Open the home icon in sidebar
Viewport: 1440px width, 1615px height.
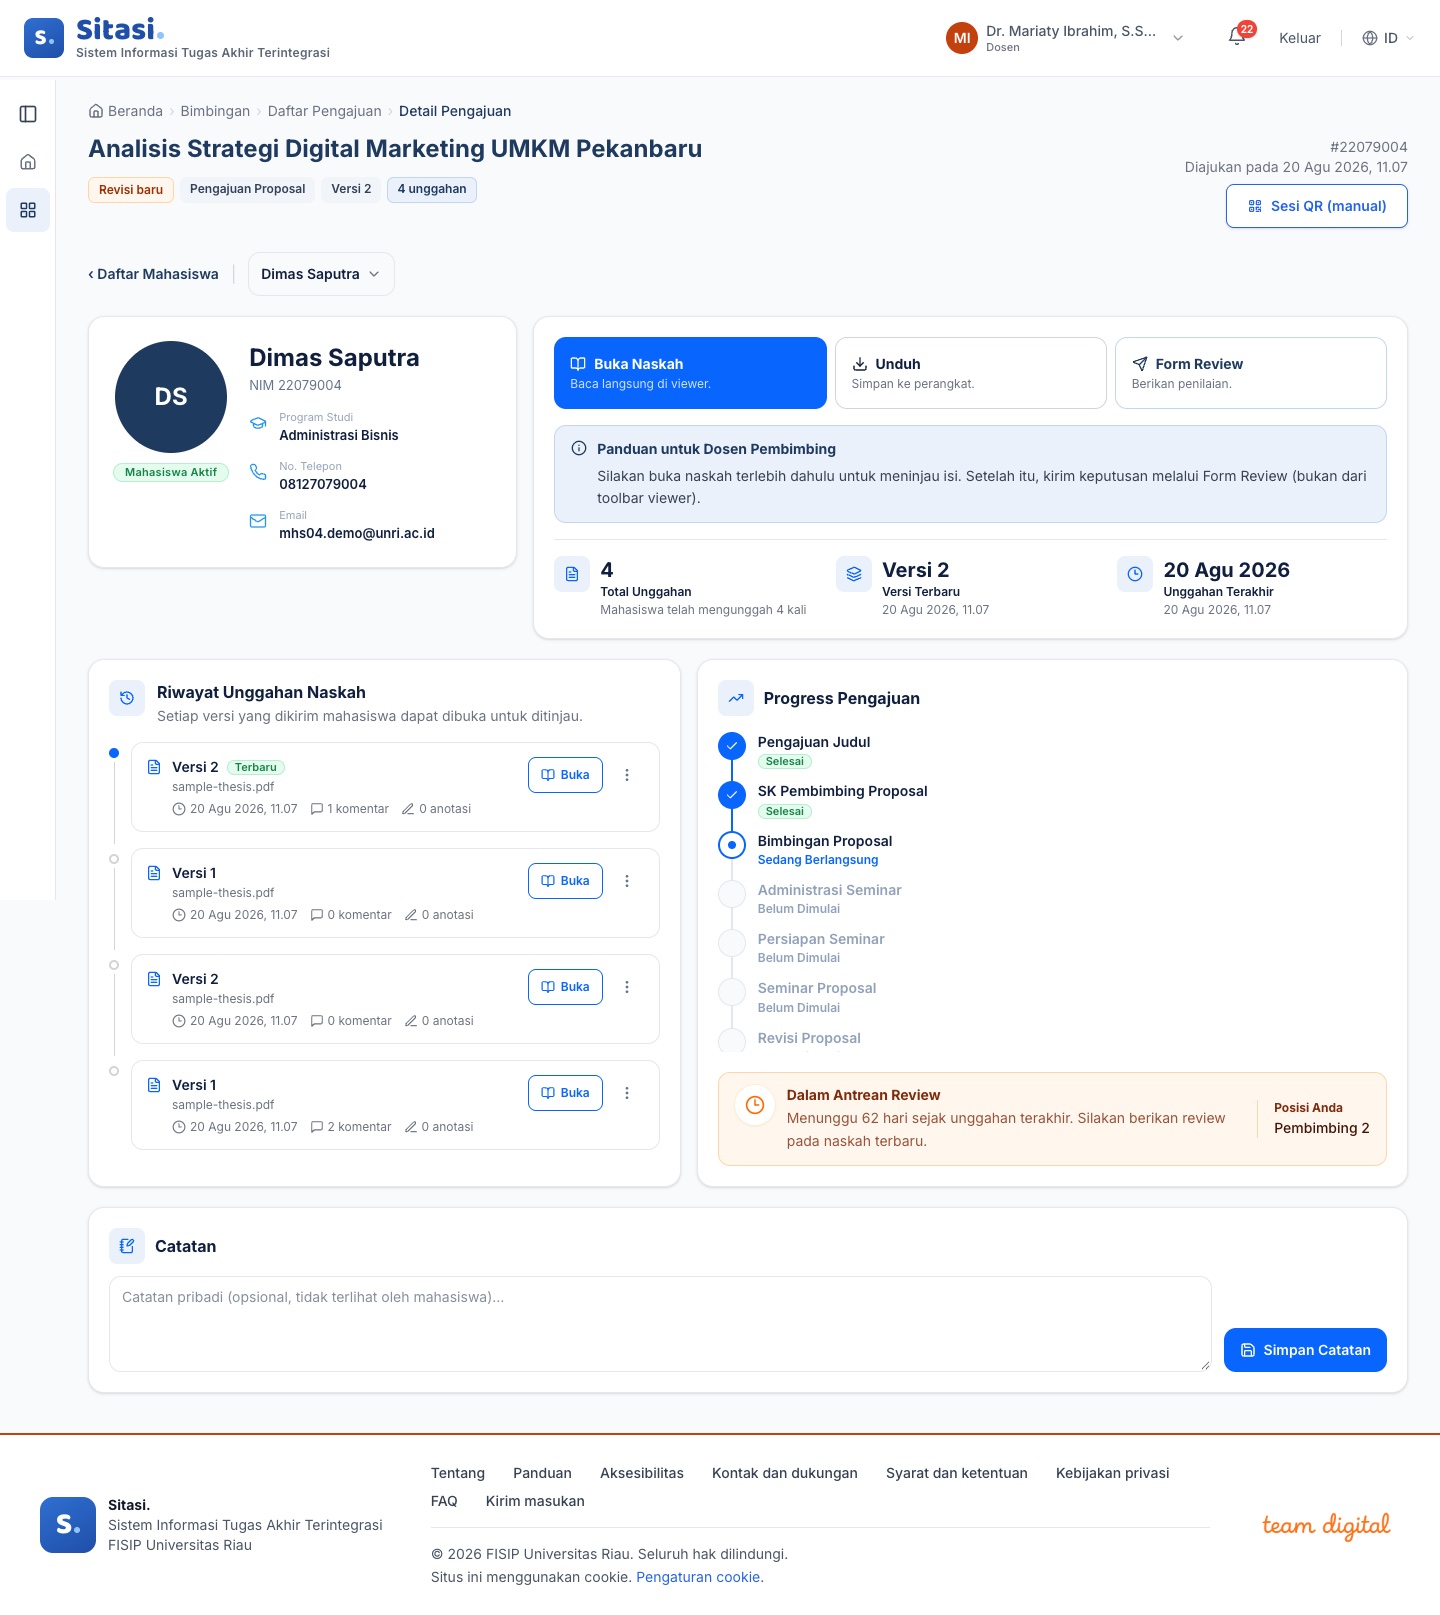[28, 162]
